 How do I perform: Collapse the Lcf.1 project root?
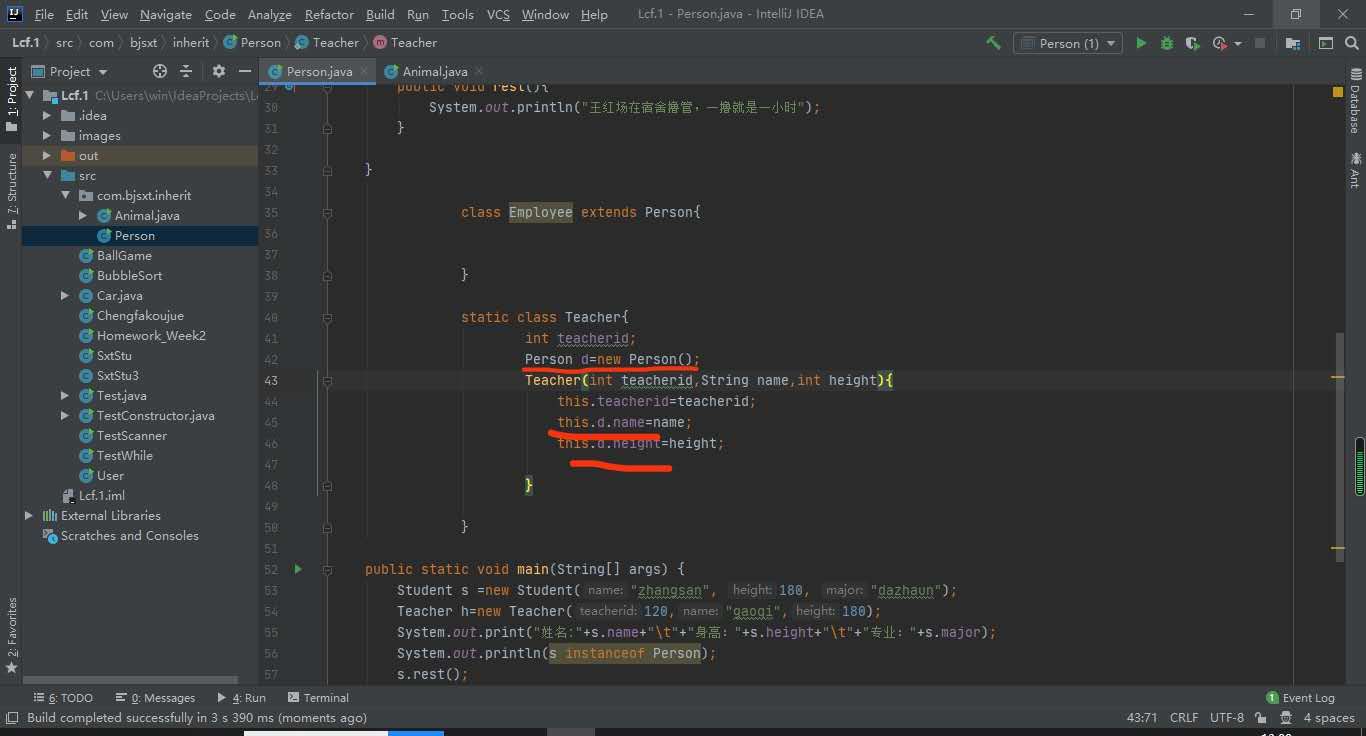pos(29,95)
